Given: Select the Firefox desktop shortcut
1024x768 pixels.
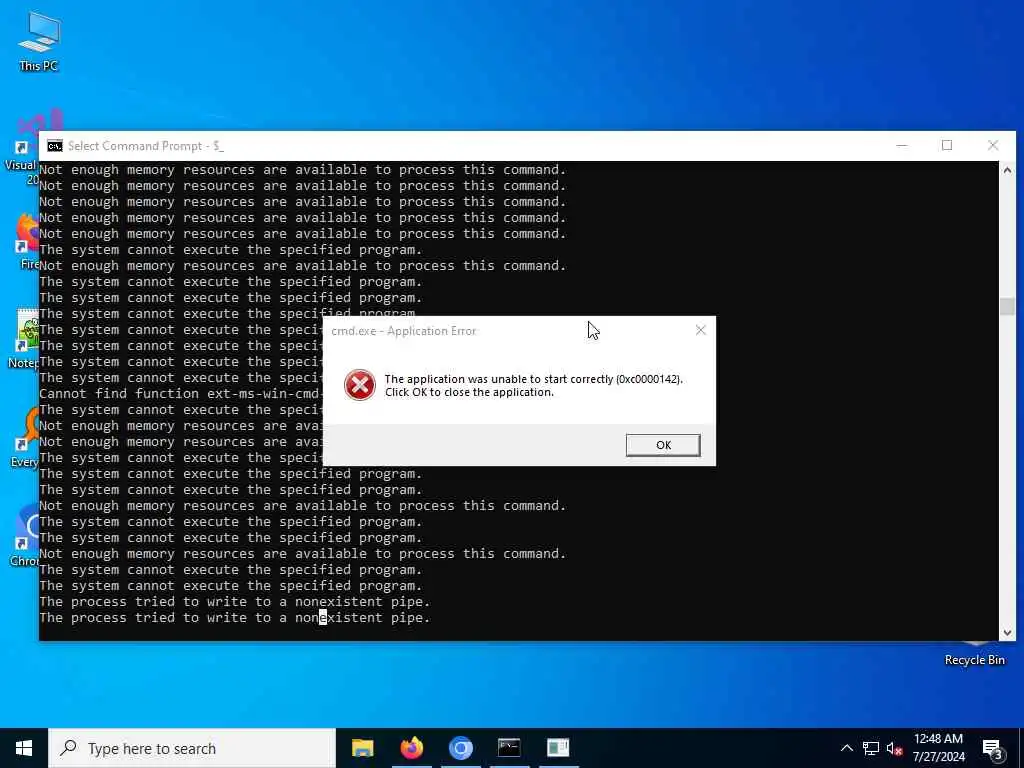Looking at the screenshot, I should click(x=26, y=242).
